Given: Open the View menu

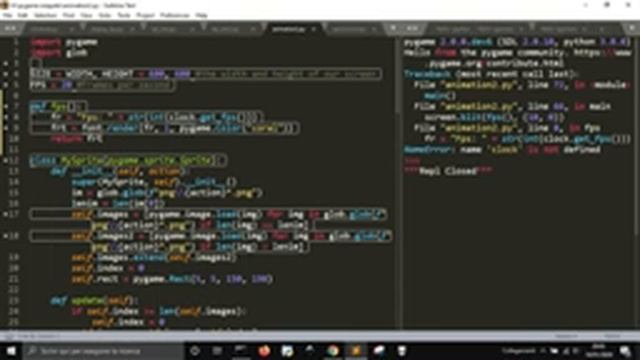Looking at the screenshot, I should [86, 15].
